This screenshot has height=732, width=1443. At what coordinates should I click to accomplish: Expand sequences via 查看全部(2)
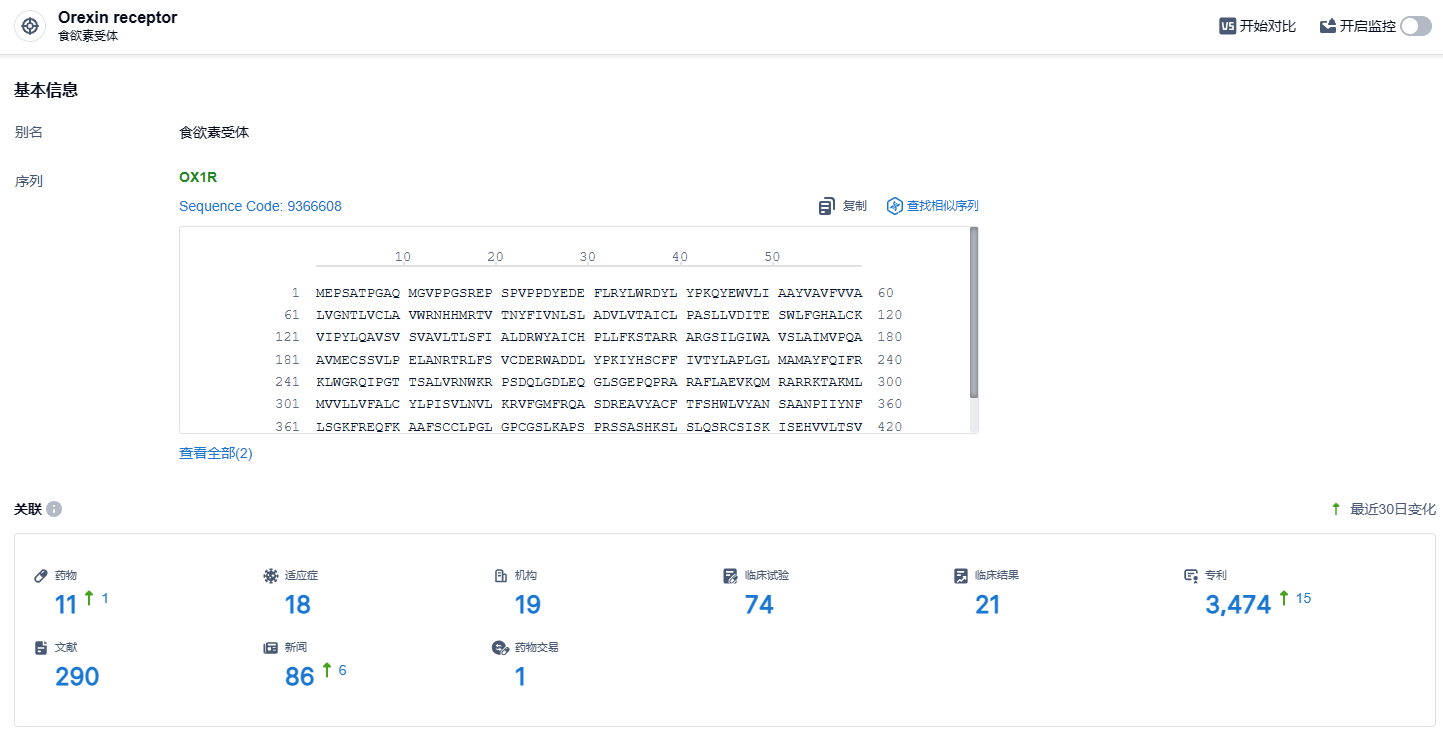216,453
